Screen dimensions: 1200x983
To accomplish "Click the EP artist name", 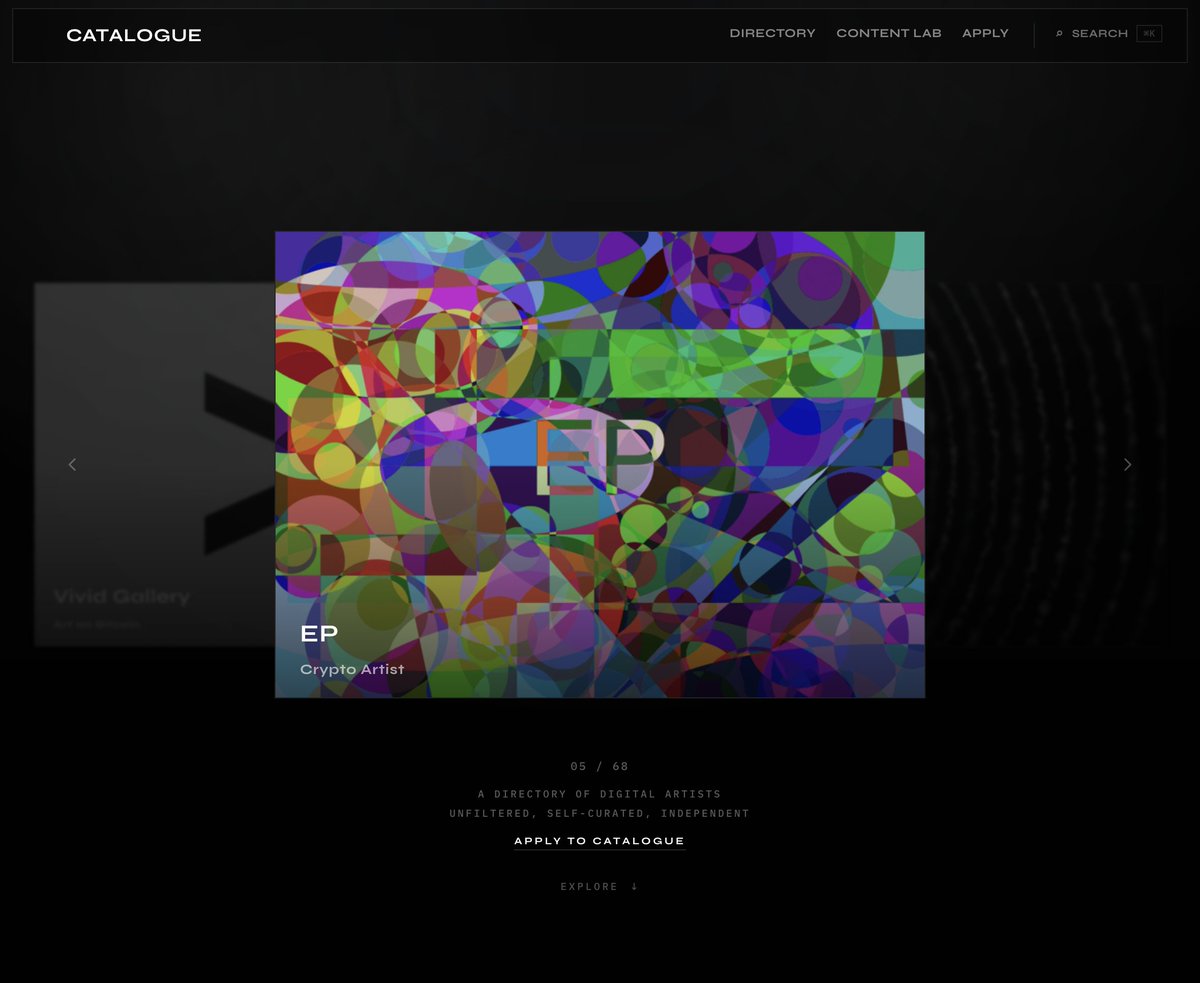I will click(x=319, y=633).
